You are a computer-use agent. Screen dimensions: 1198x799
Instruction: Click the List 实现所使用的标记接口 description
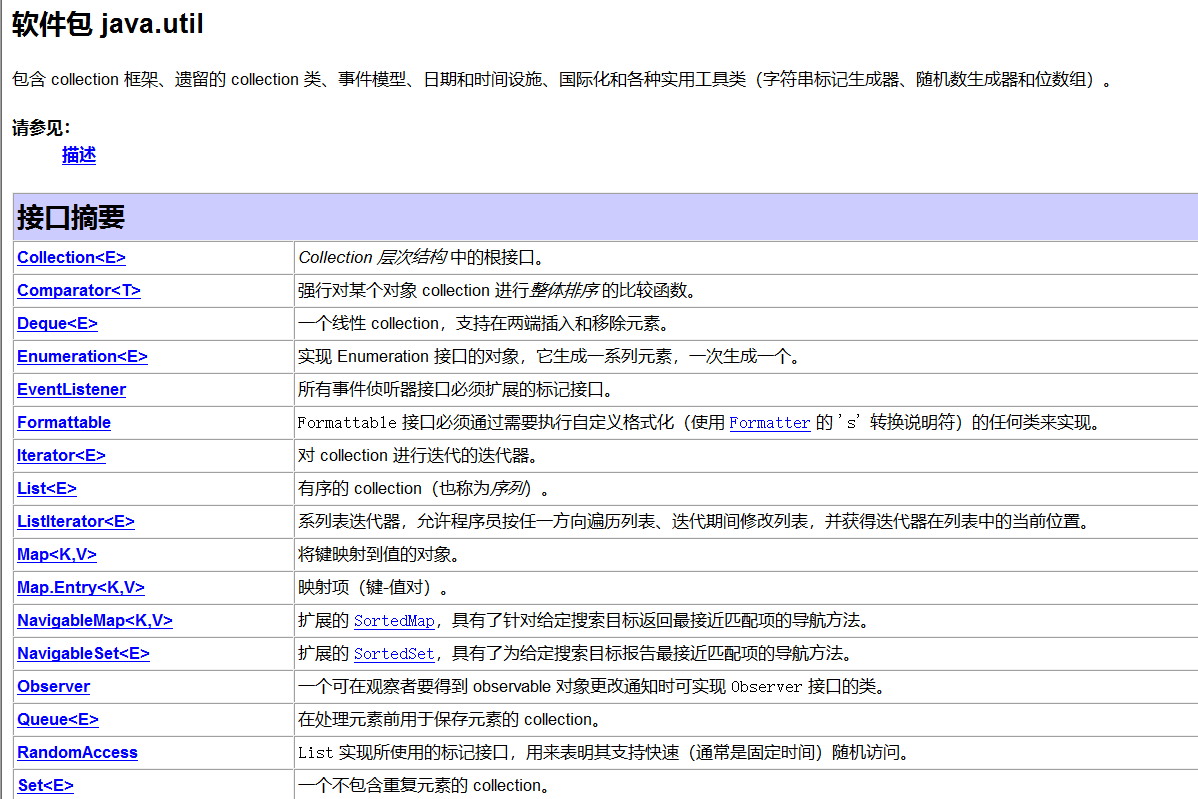[x=604, y=752]
